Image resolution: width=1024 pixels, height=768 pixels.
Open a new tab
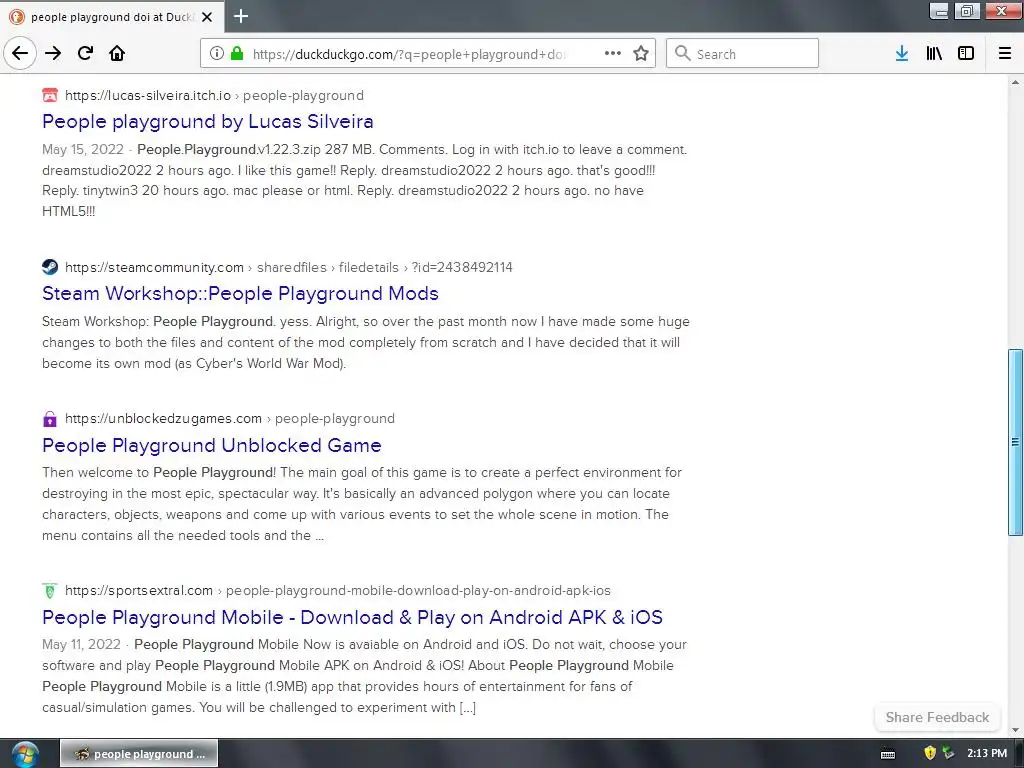click(x=241, y=16)
